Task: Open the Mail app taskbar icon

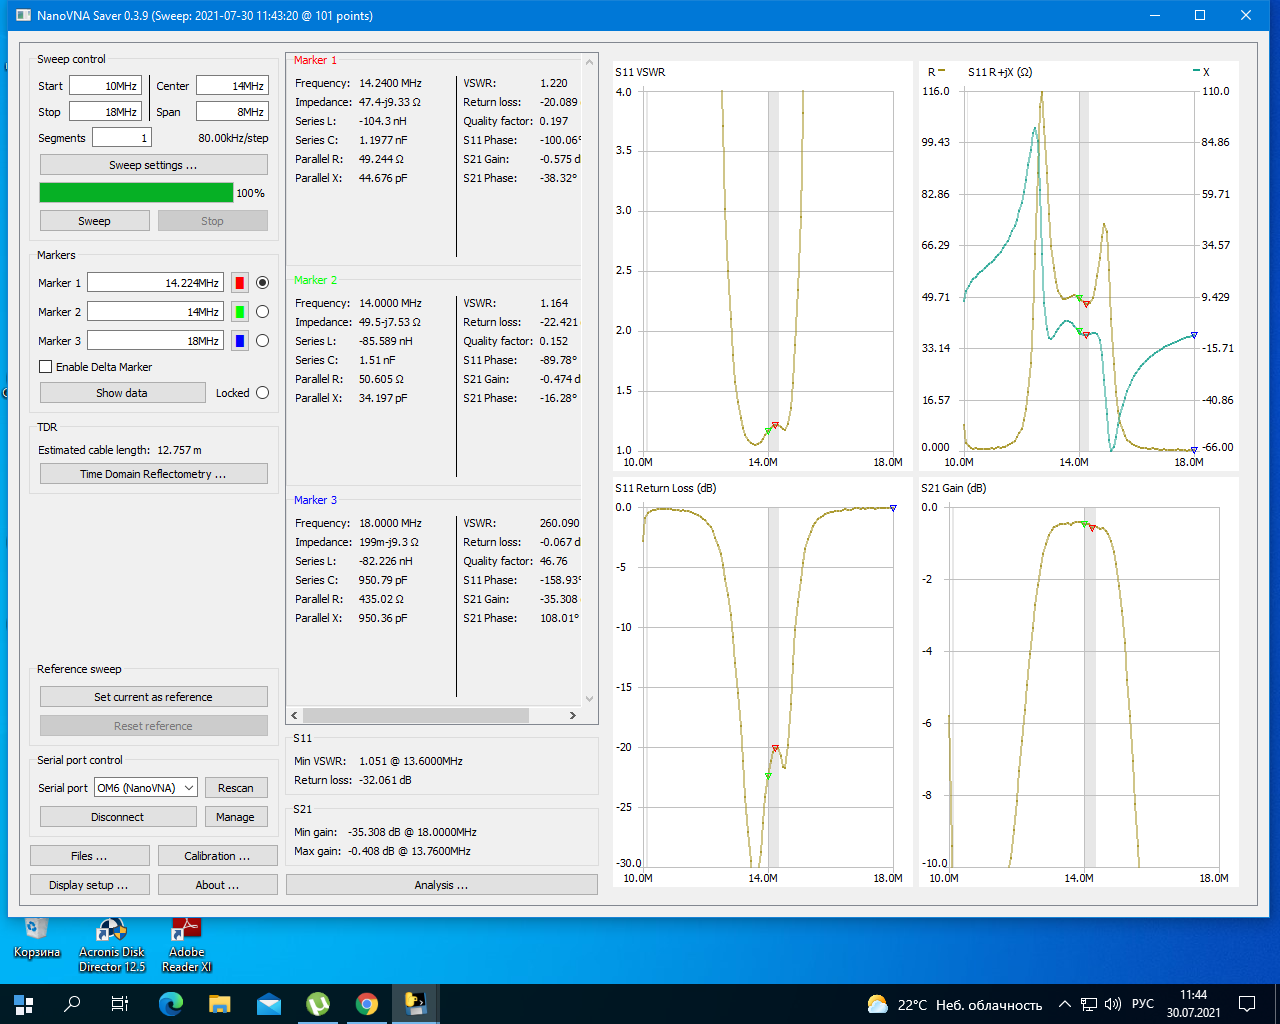Action: [x=269, y=1004]
